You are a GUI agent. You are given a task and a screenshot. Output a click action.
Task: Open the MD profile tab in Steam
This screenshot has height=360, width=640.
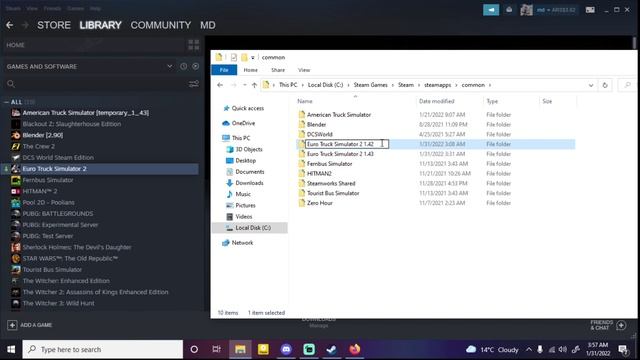[x=208, y=25]
